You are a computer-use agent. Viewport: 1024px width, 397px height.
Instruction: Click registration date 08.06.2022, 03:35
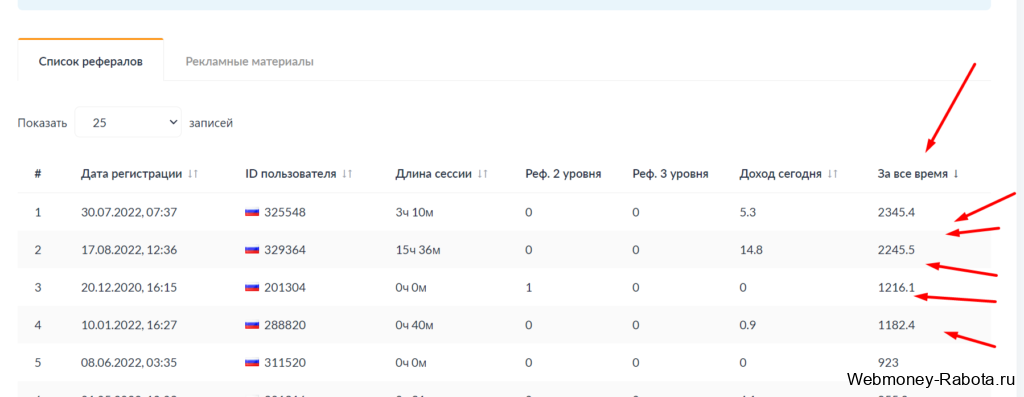tap(129, 362)
